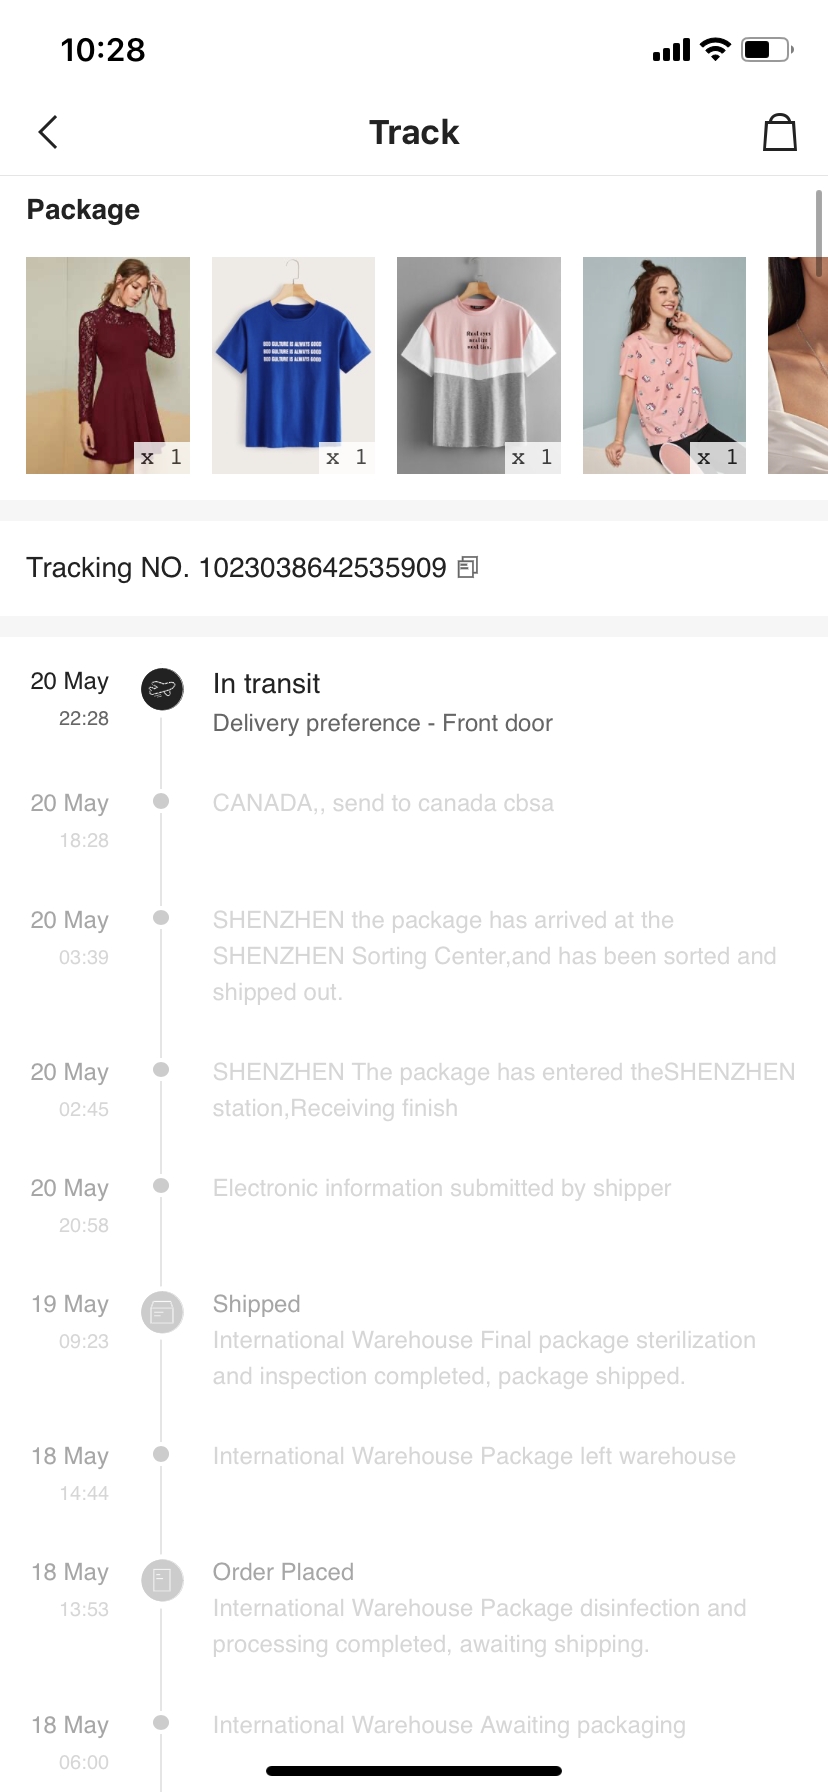Copy the tracking number with copy icon
Screen dimensions: 828x1792
467,568
